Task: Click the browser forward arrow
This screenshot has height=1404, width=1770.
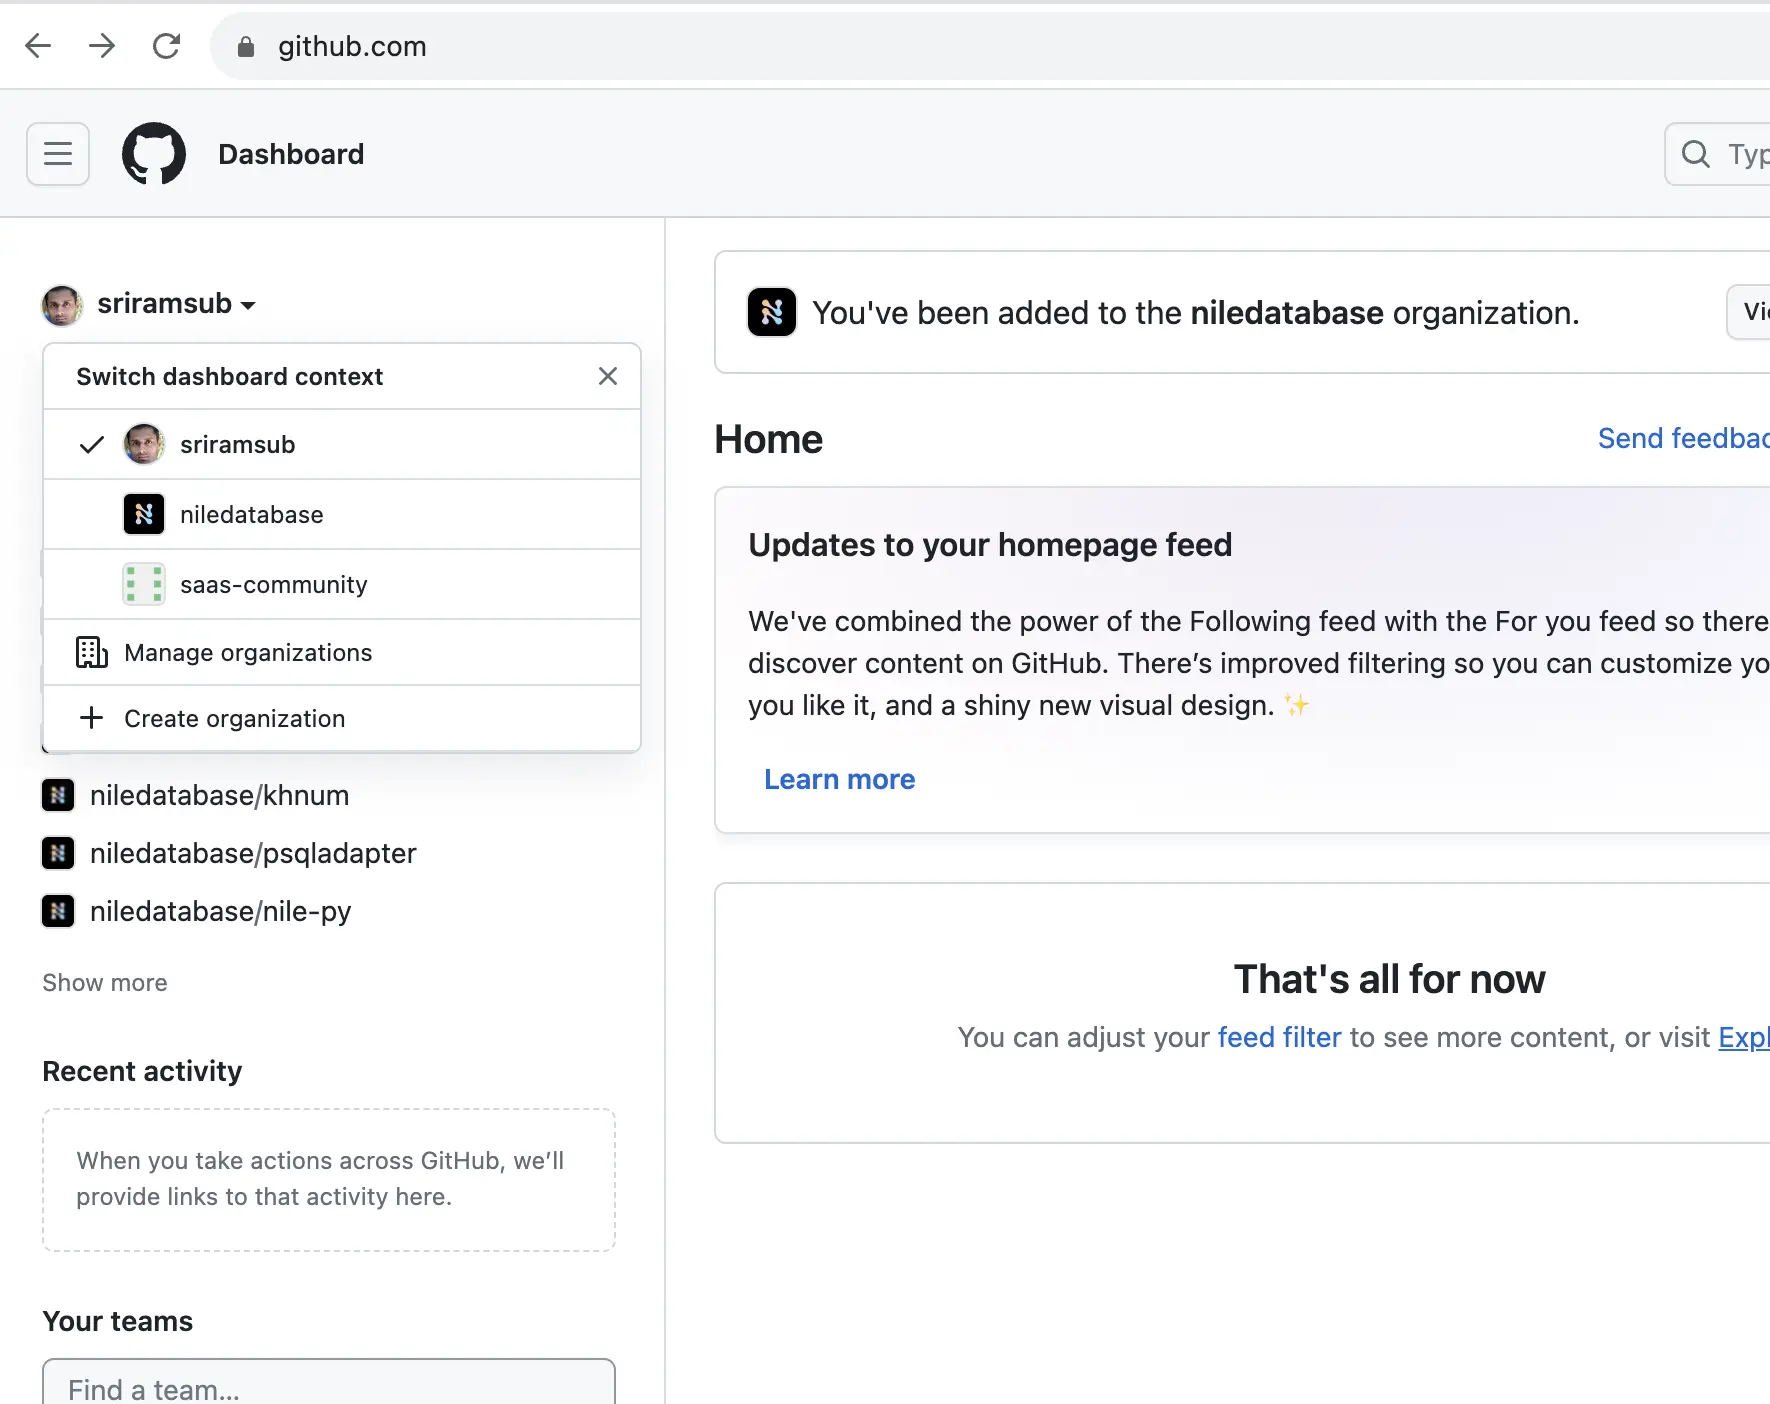Action: pos(102,46)
